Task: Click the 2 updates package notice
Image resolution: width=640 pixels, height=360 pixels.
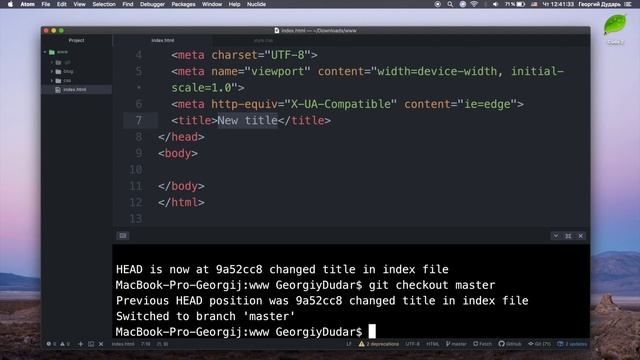Action: [572, 344]
